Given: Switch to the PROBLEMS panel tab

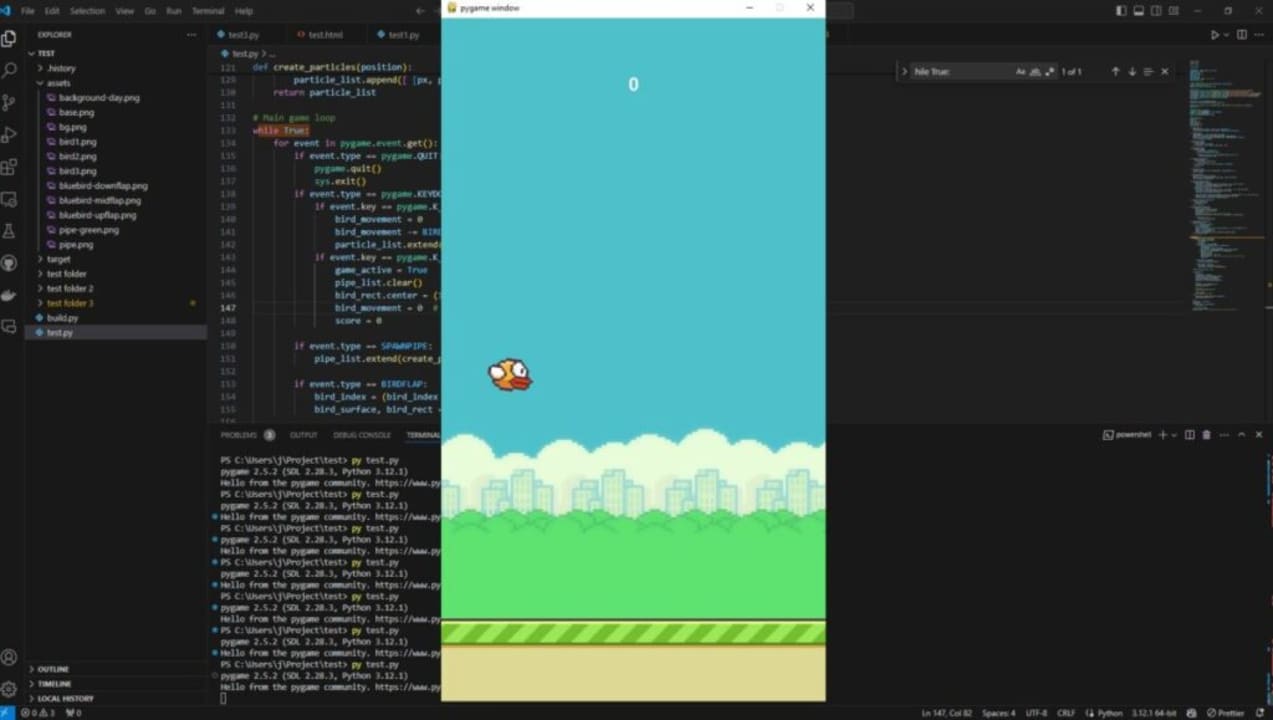Looking at the screenshot, I should (x=239, y=435).
